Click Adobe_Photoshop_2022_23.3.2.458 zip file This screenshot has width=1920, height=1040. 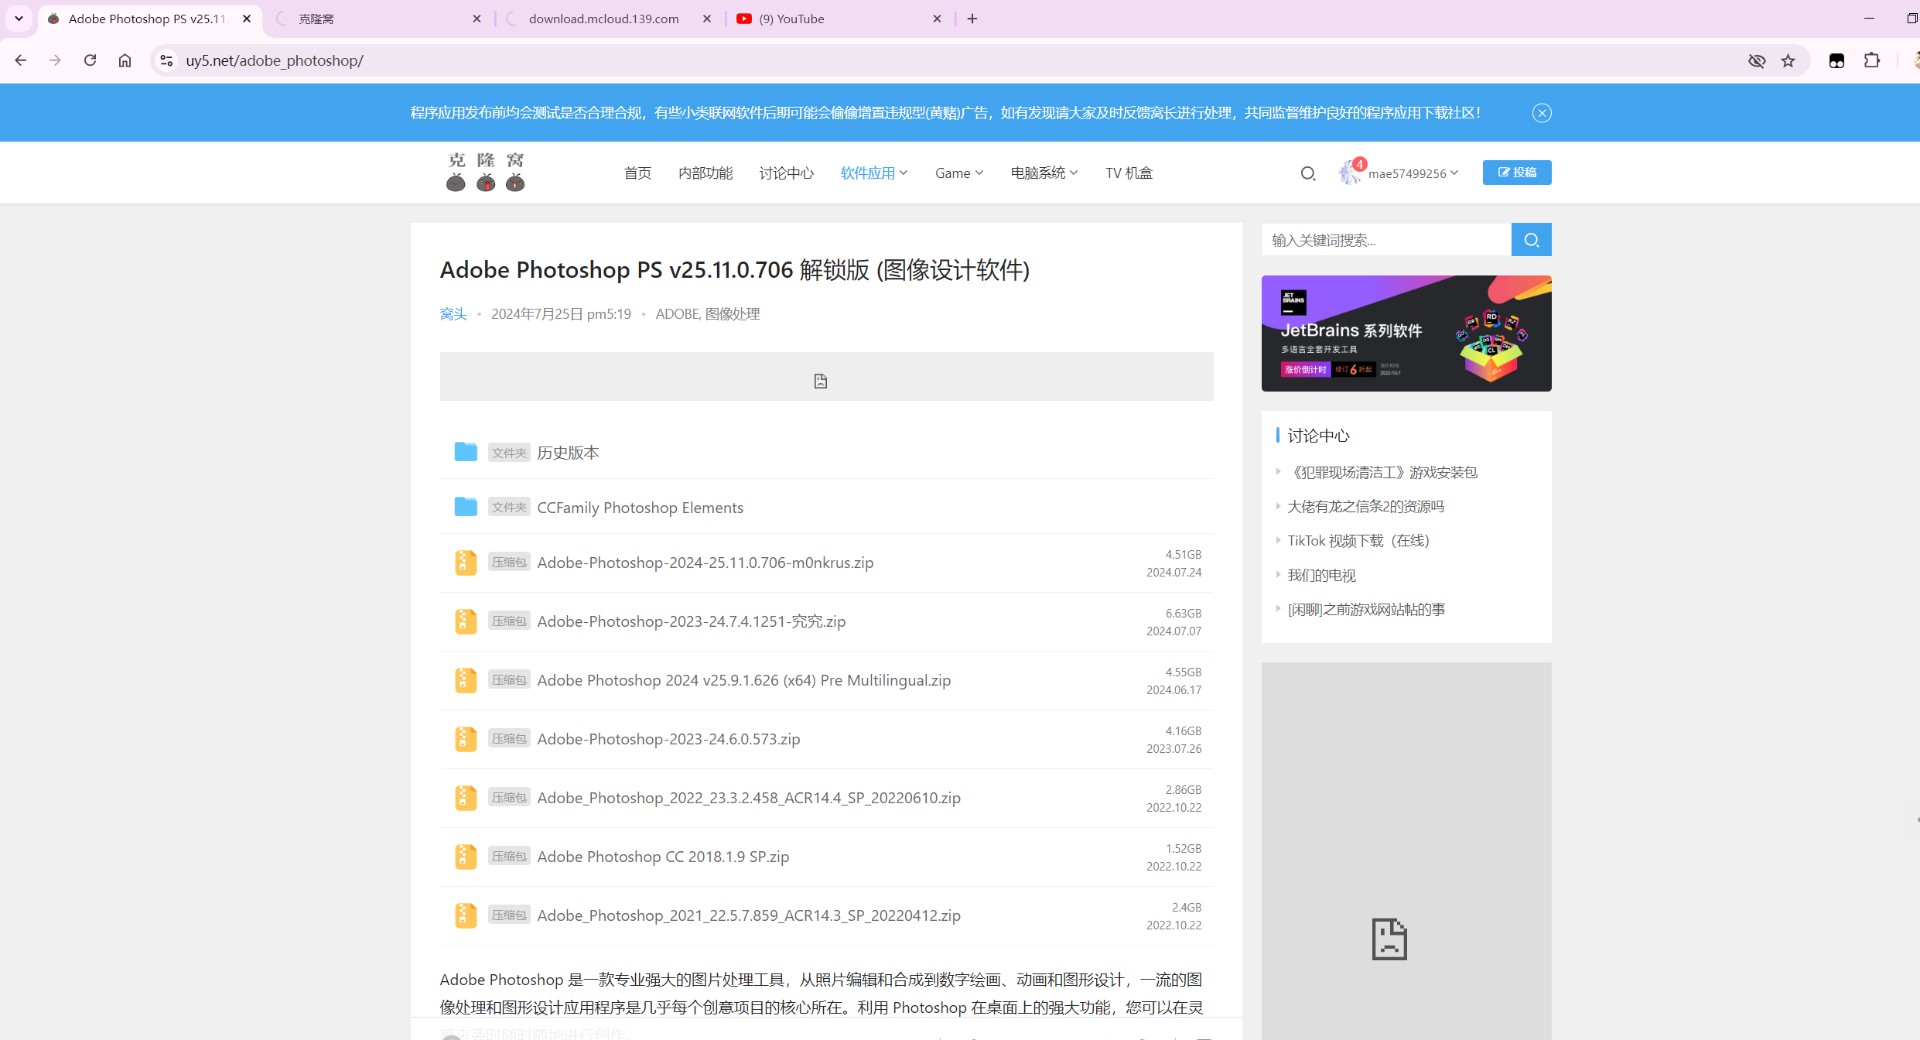pyautogui.click(x=748, y=798)
